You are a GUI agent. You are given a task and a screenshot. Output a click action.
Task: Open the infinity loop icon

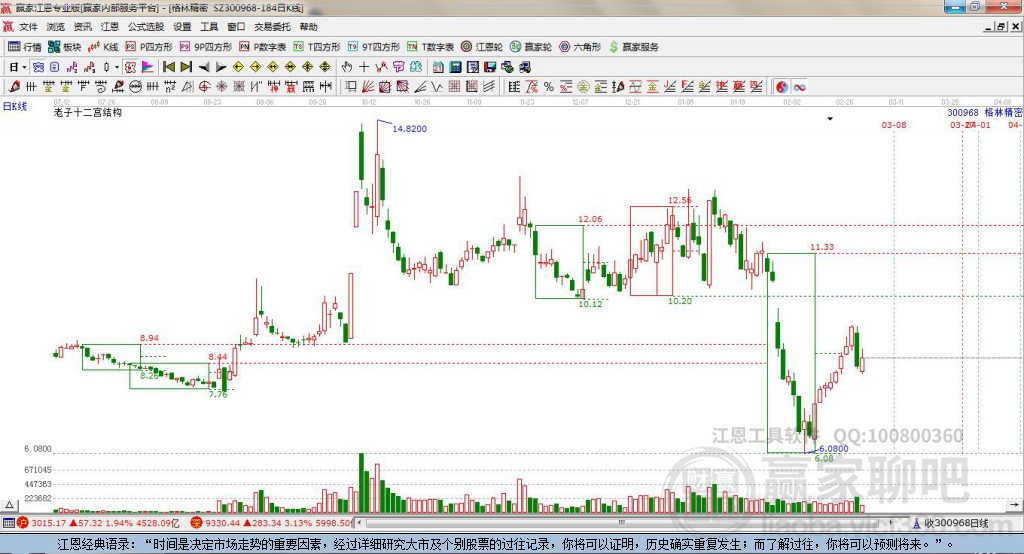[799, 86]
